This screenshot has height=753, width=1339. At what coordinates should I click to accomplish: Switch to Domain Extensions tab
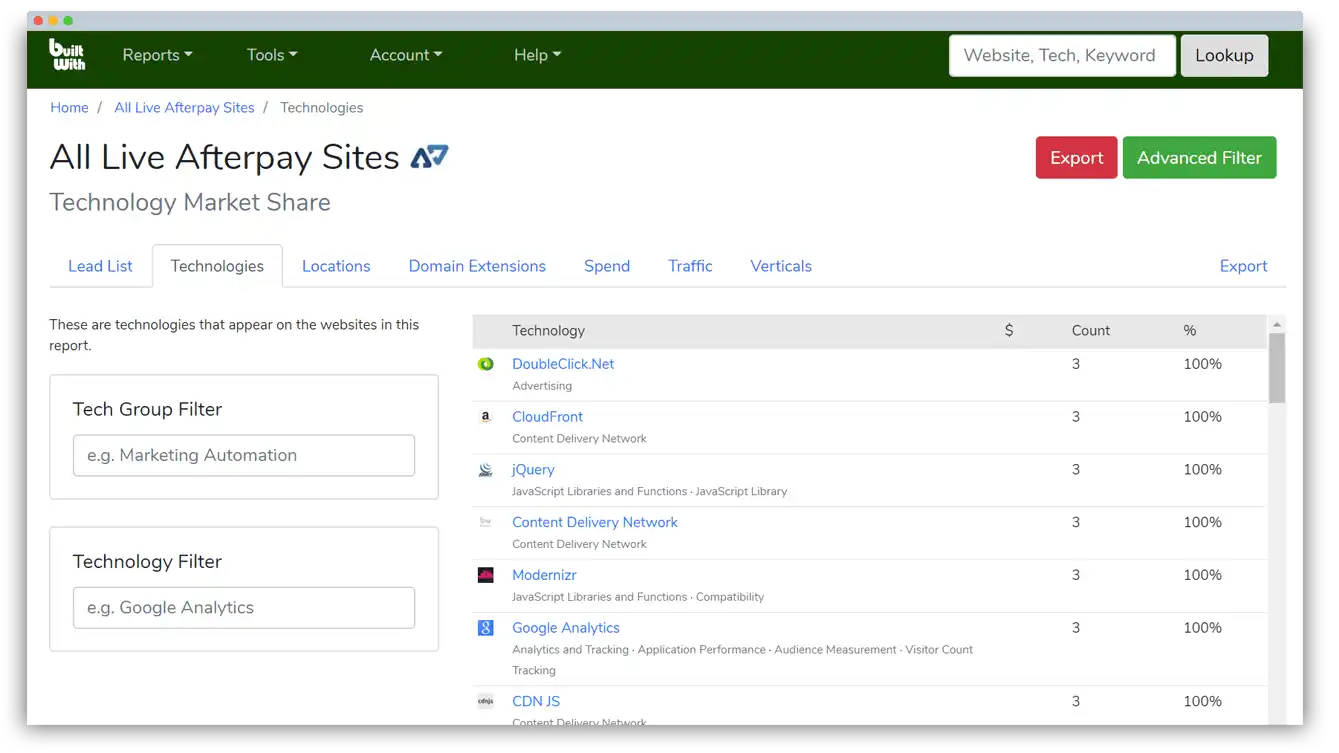pos(477,266)
